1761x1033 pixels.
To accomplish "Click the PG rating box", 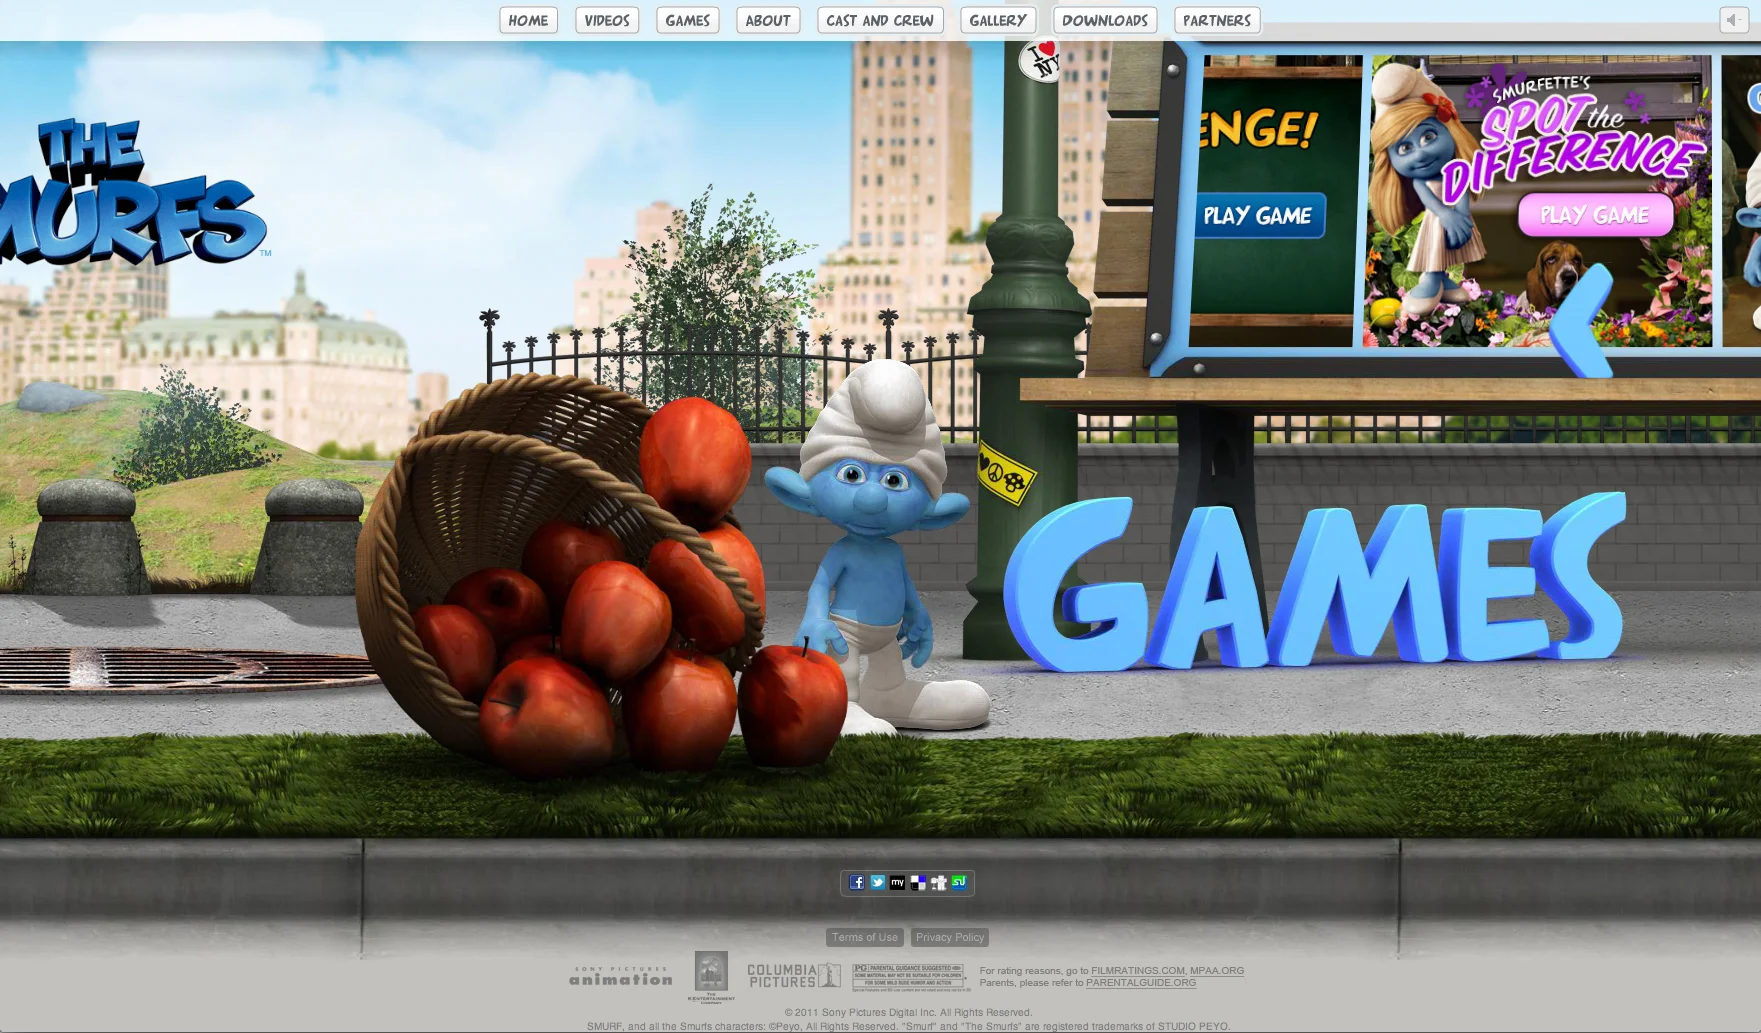I will pos(911,977).
